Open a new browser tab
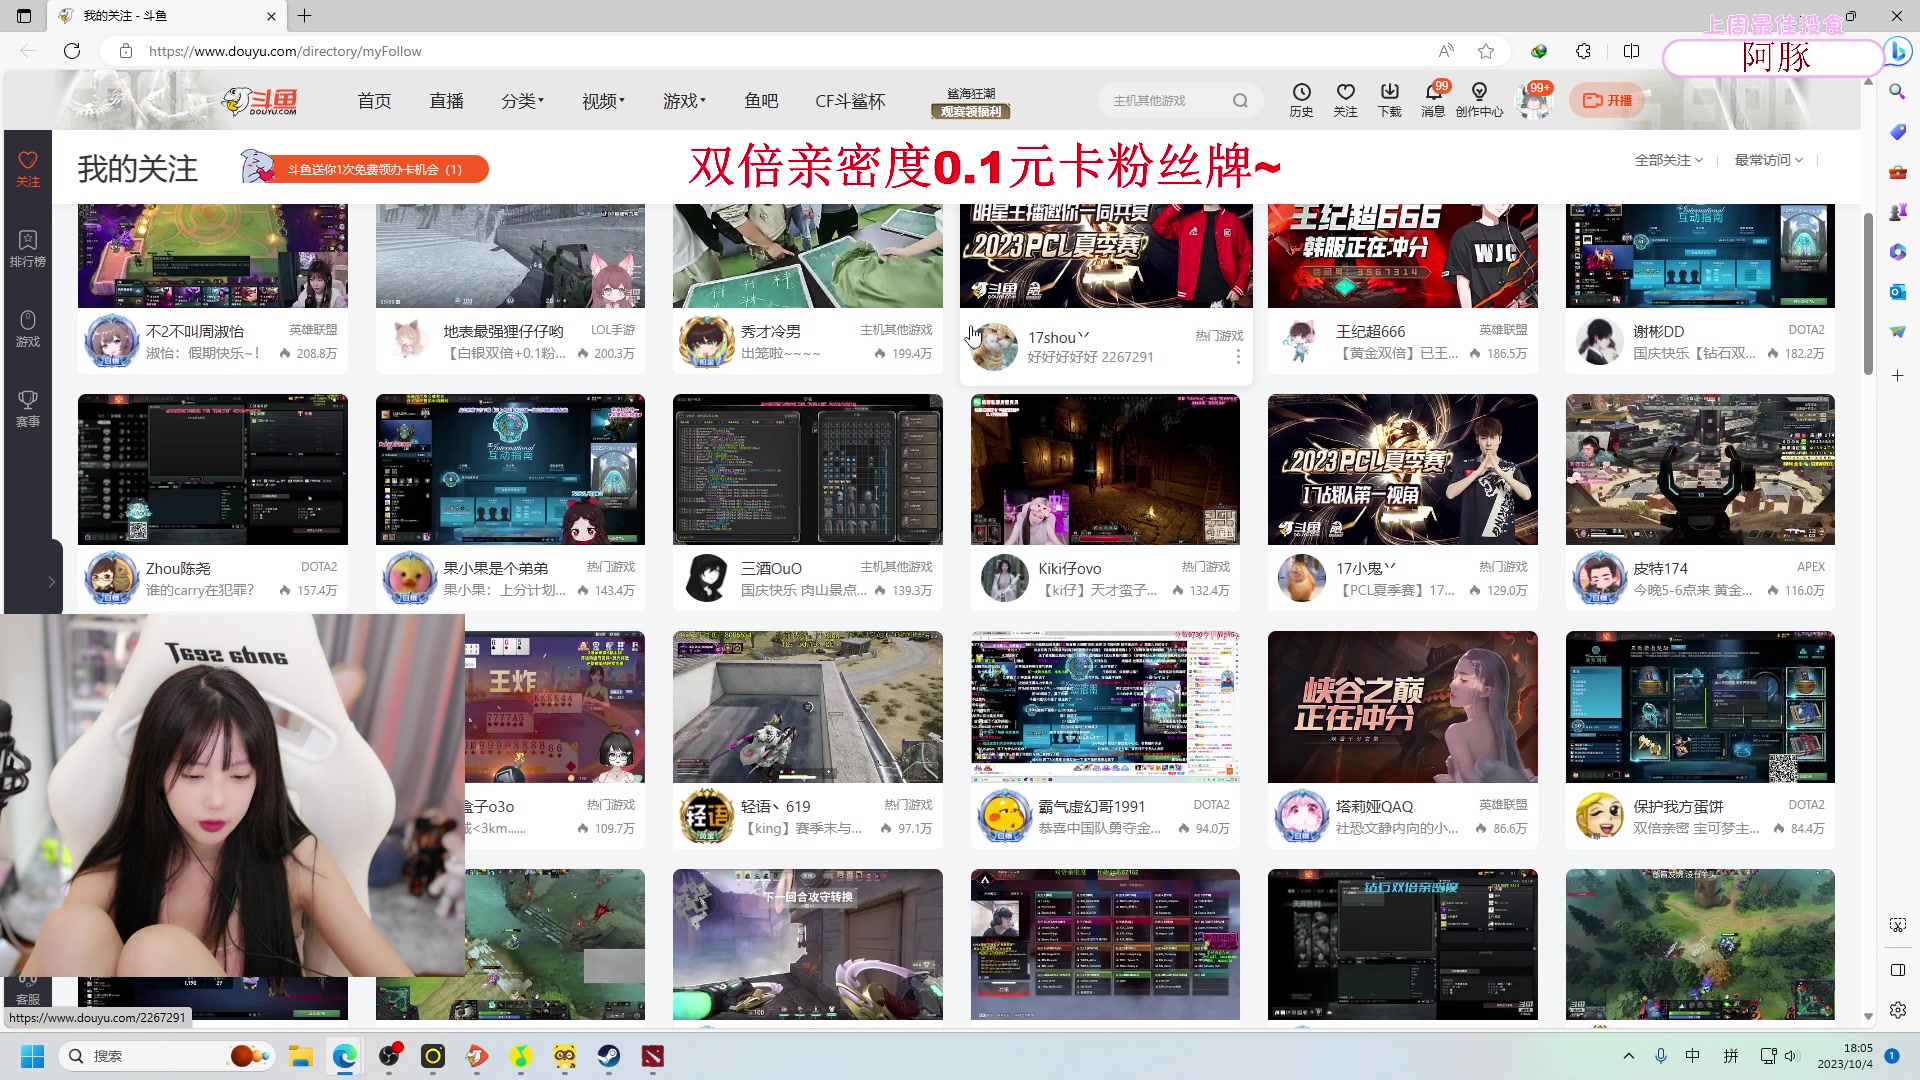Screen dimensions: 1920x1080 [305, 16]
